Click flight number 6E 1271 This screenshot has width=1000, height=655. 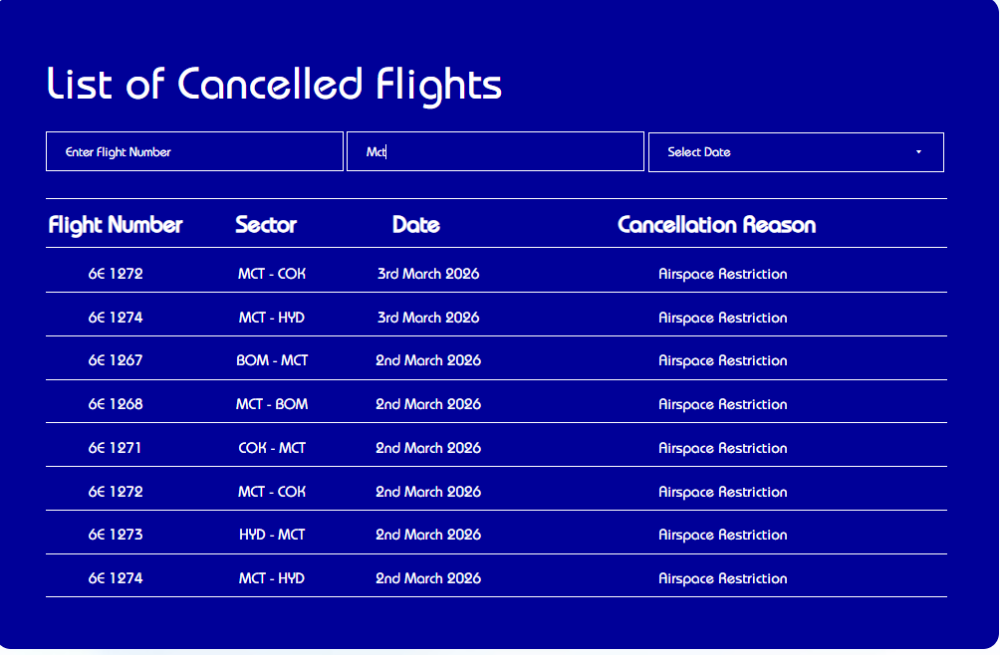coord(115,448)
